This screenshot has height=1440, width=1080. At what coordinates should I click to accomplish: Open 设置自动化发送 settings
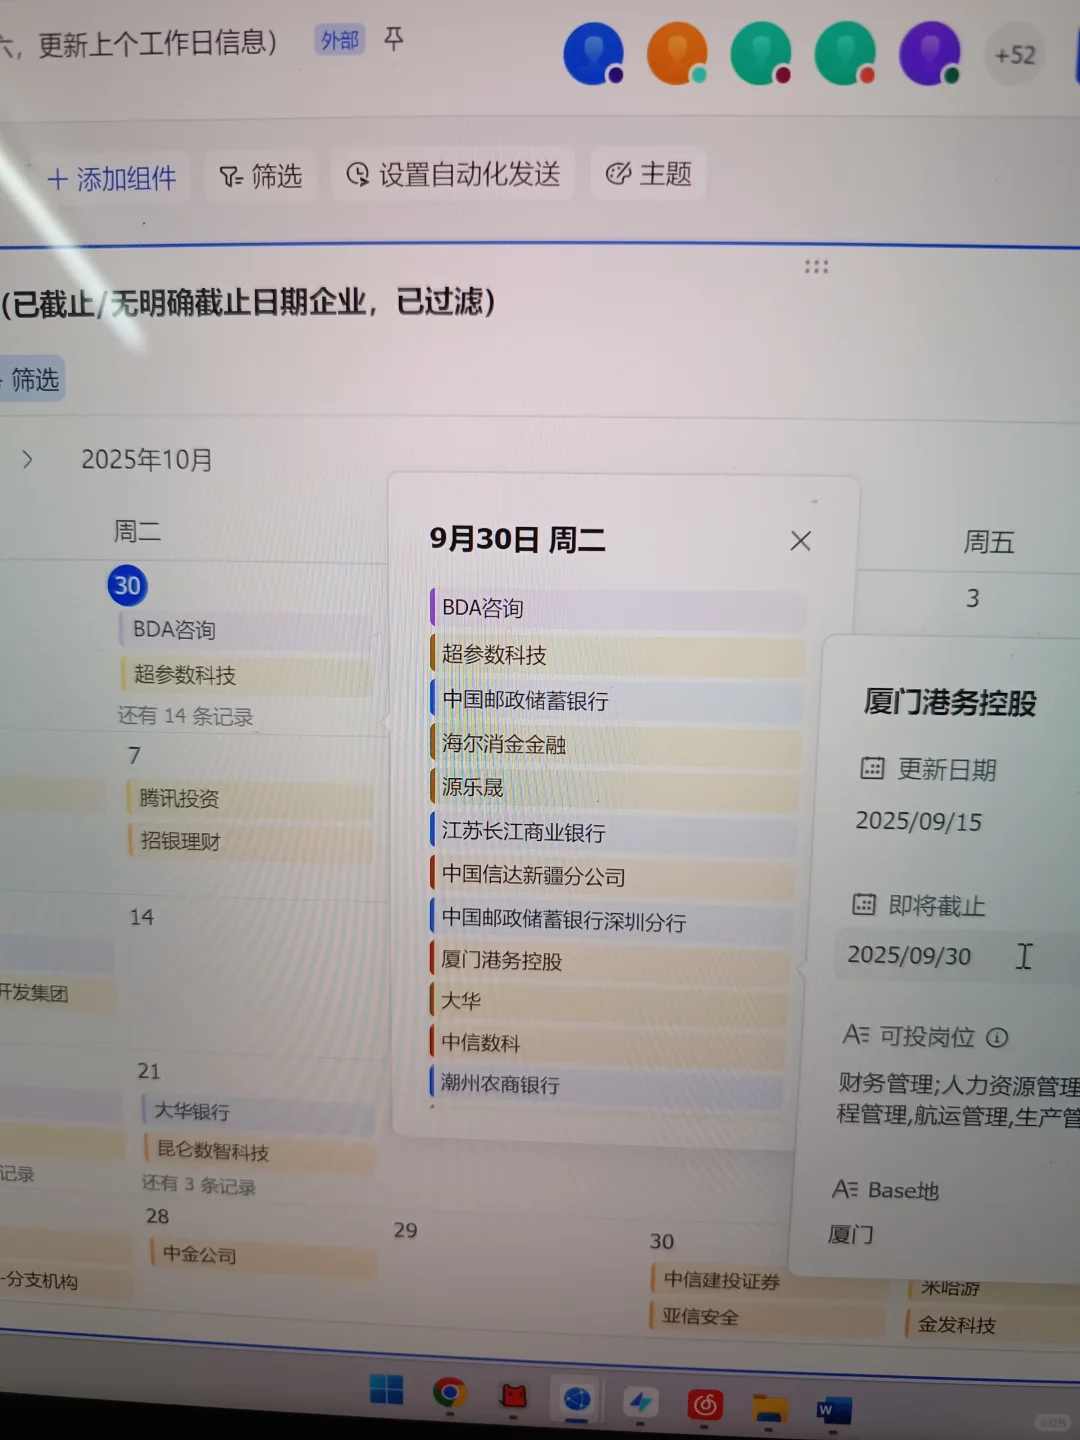tap(453, 175)
